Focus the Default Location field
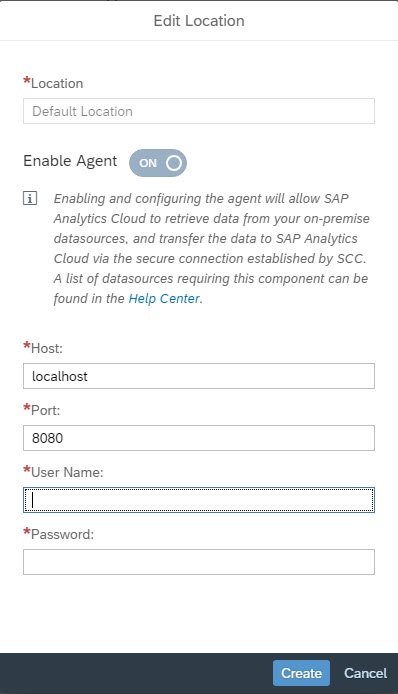 coord(199,111)
